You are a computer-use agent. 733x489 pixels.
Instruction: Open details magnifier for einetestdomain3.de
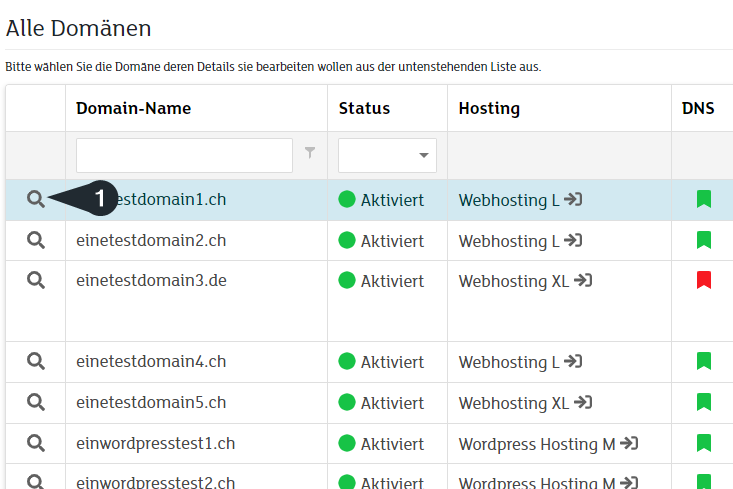(x=36, y=280)
